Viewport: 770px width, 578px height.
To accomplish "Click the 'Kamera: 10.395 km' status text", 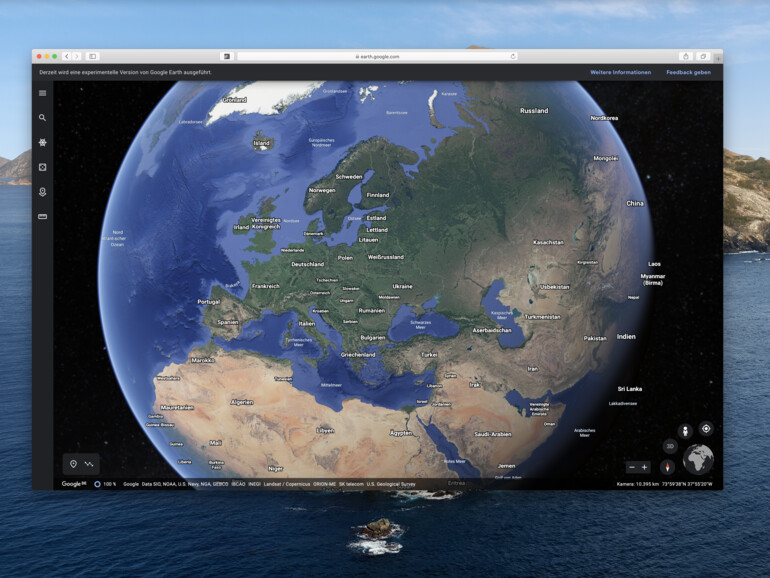I will [x=637, y=484].
